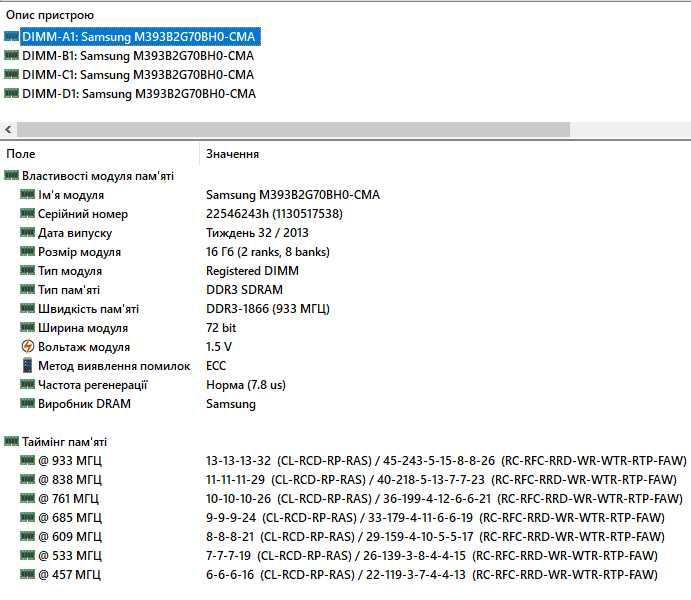
Task: Select value Норма (7.8 us)
Action: tap(246, 385)
